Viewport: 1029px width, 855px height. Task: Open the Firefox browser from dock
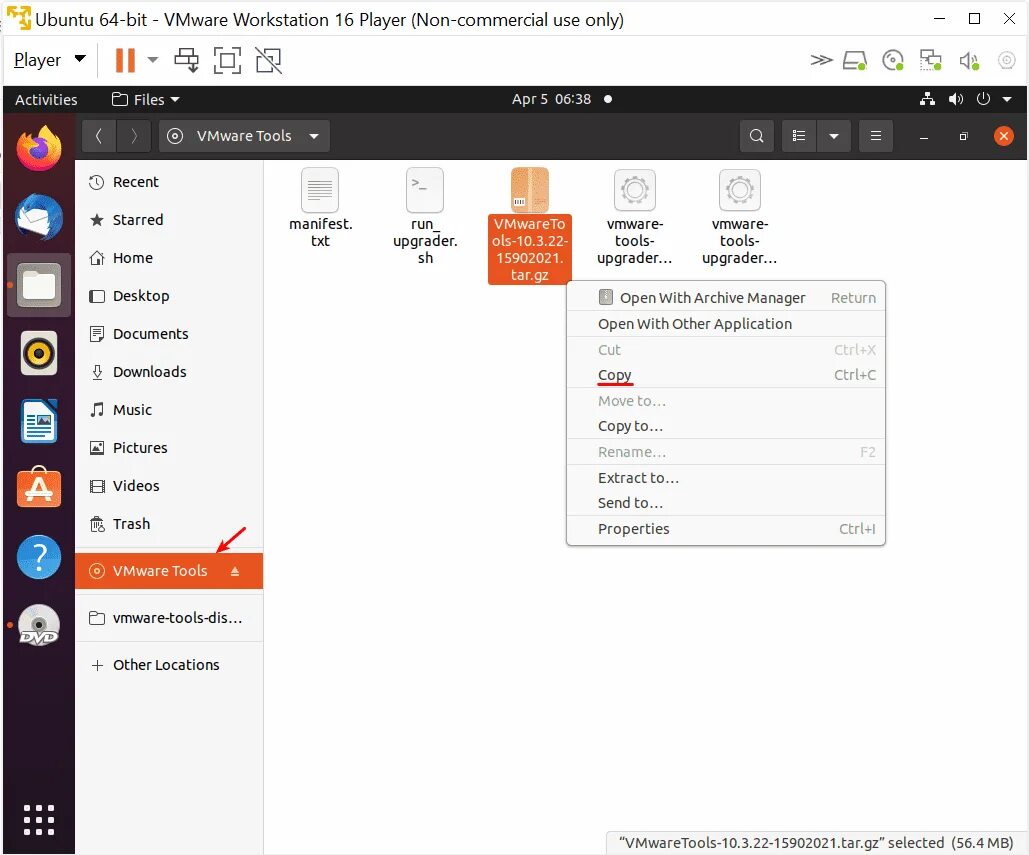(x=39, y=148)
